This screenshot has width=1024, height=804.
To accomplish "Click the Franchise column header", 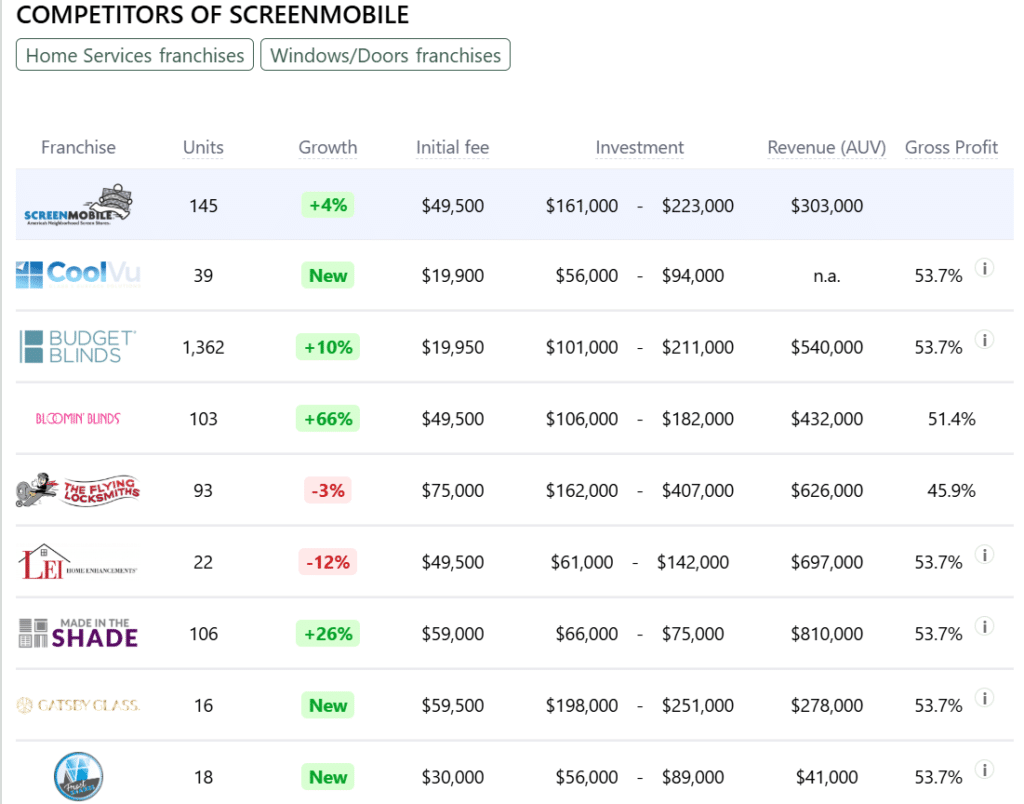I will [78, 148].
